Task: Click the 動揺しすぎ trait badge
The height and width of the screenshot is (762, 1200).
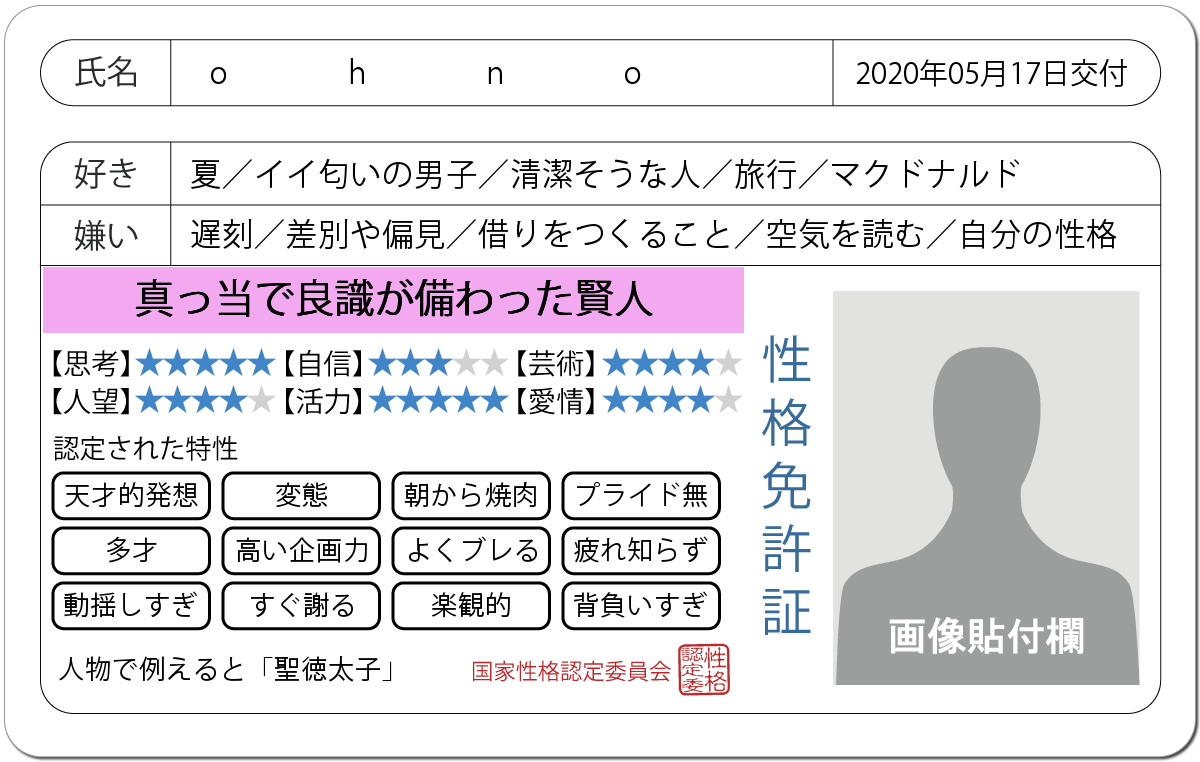Action: point(131,606)
